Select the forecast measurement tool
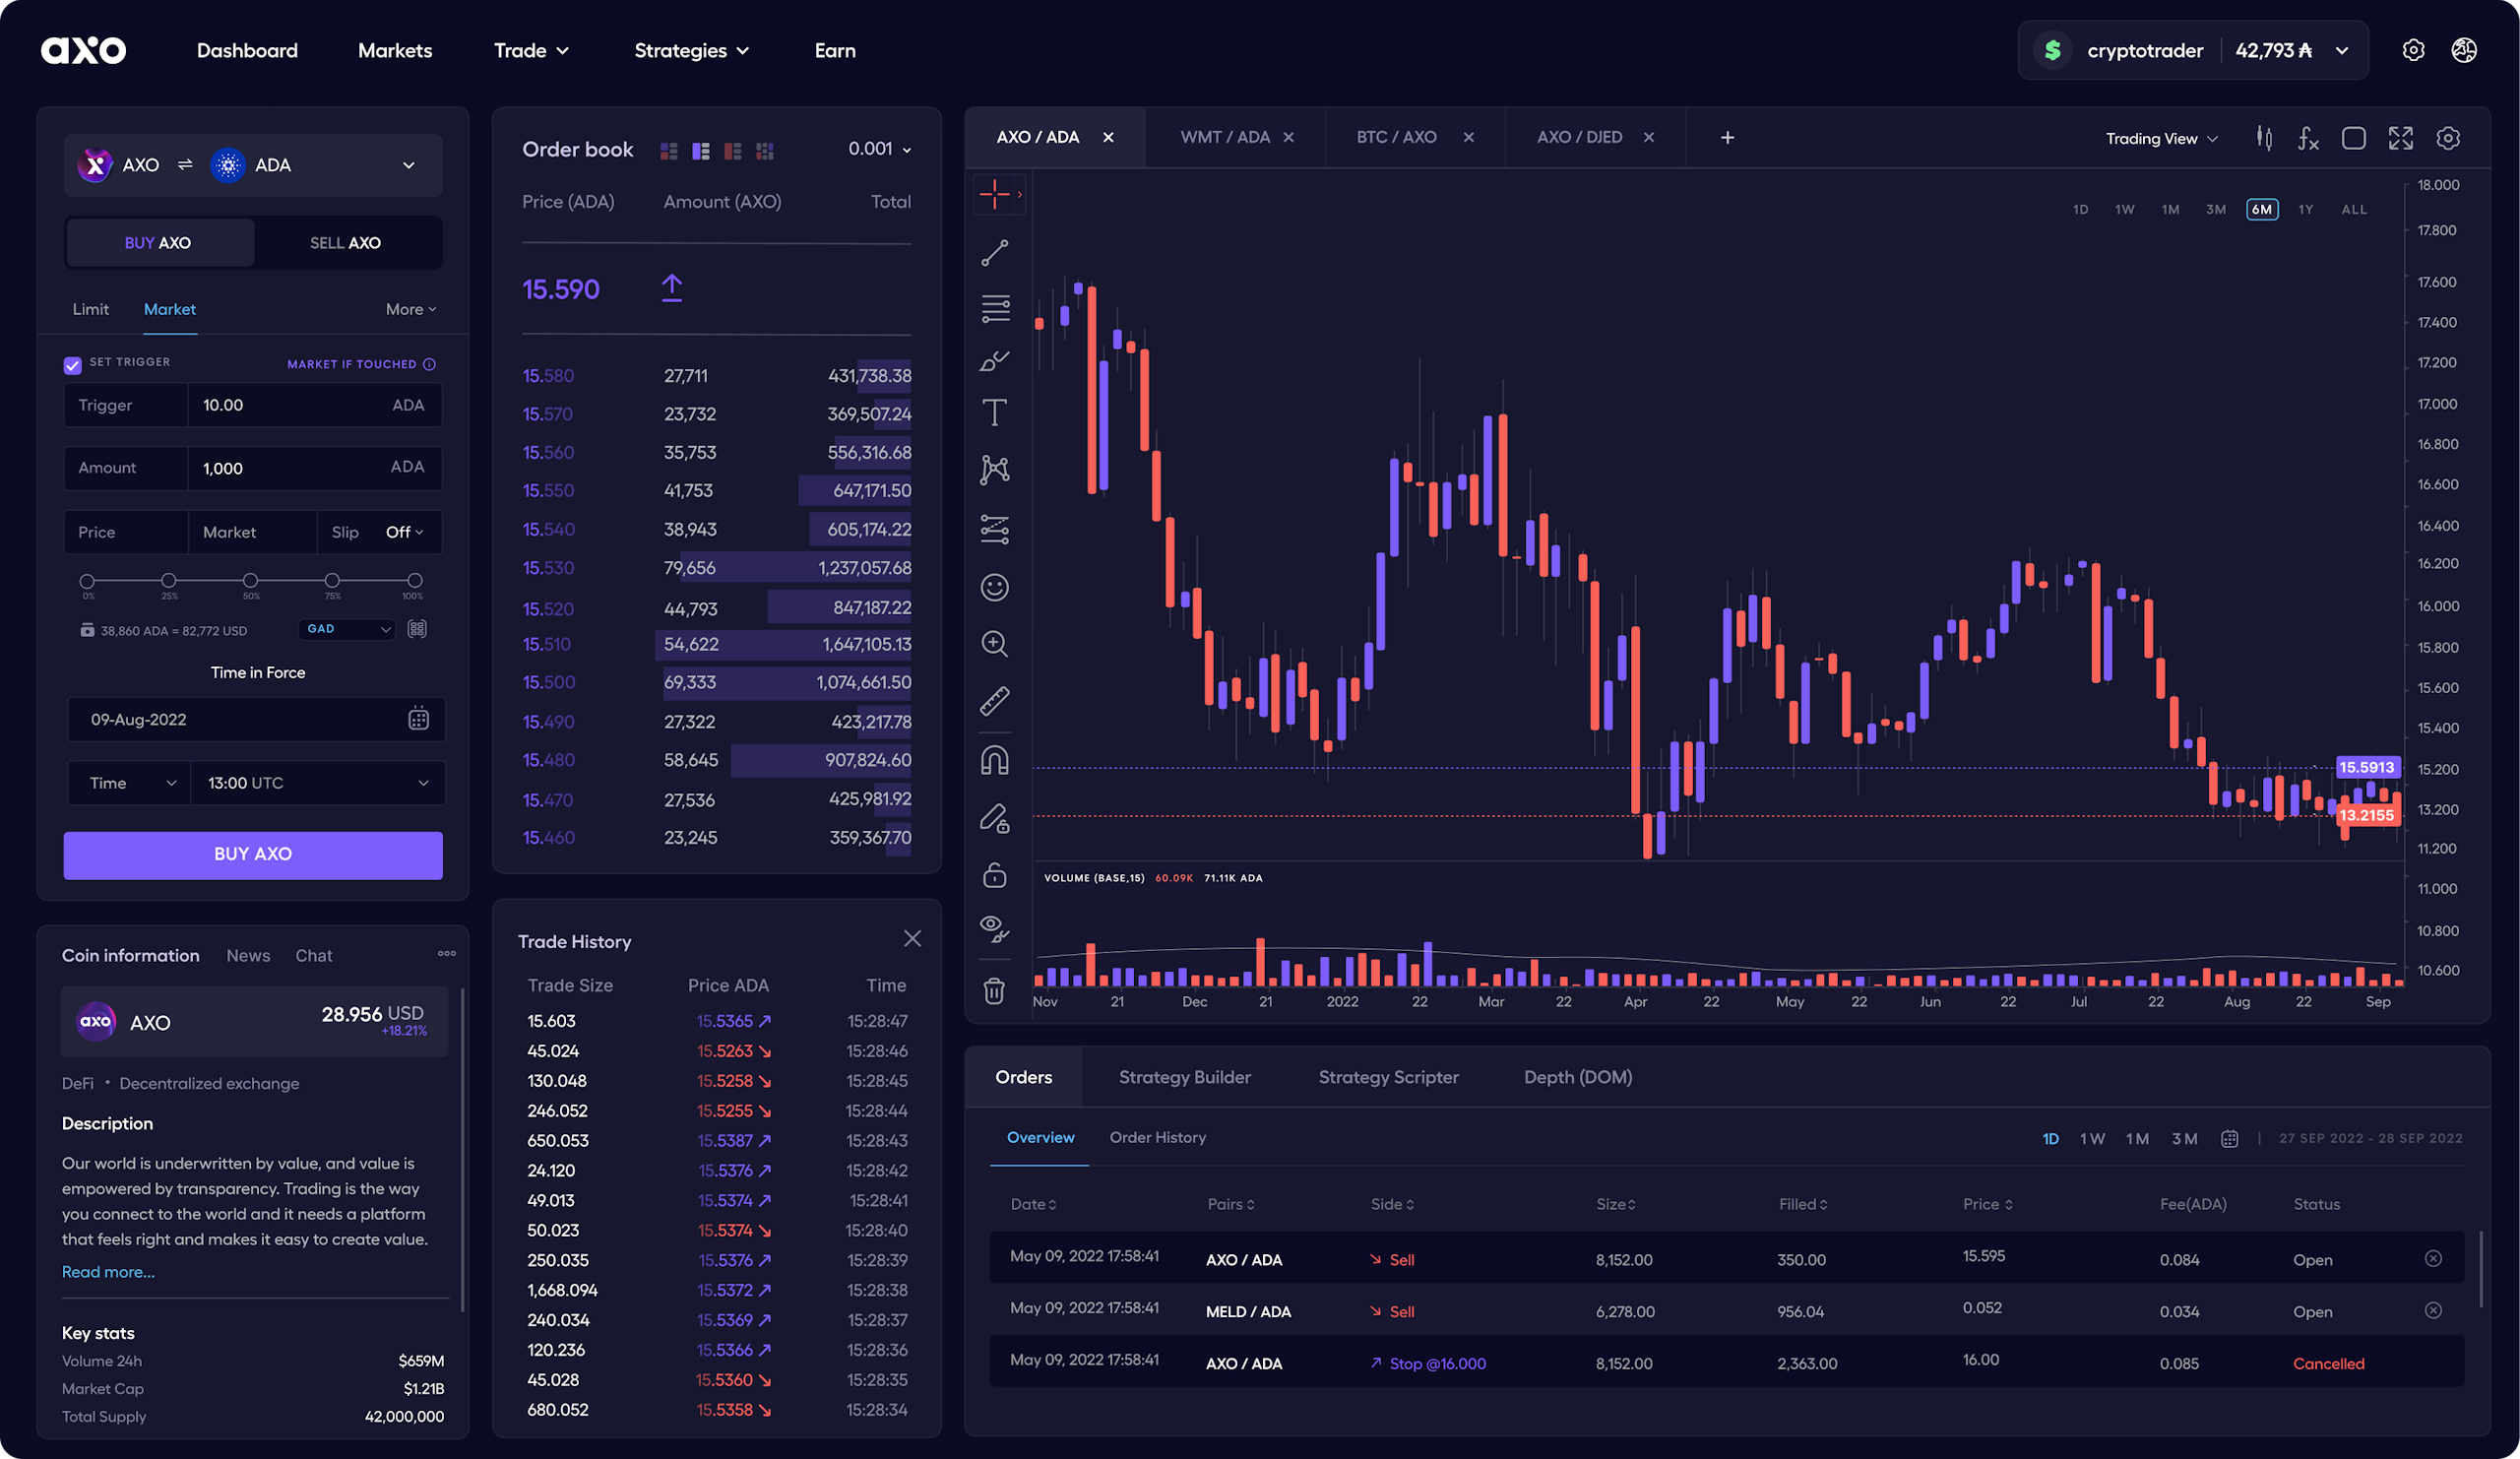The height and width of the screenshot is (1459, 2520). (x=994, y=528)
